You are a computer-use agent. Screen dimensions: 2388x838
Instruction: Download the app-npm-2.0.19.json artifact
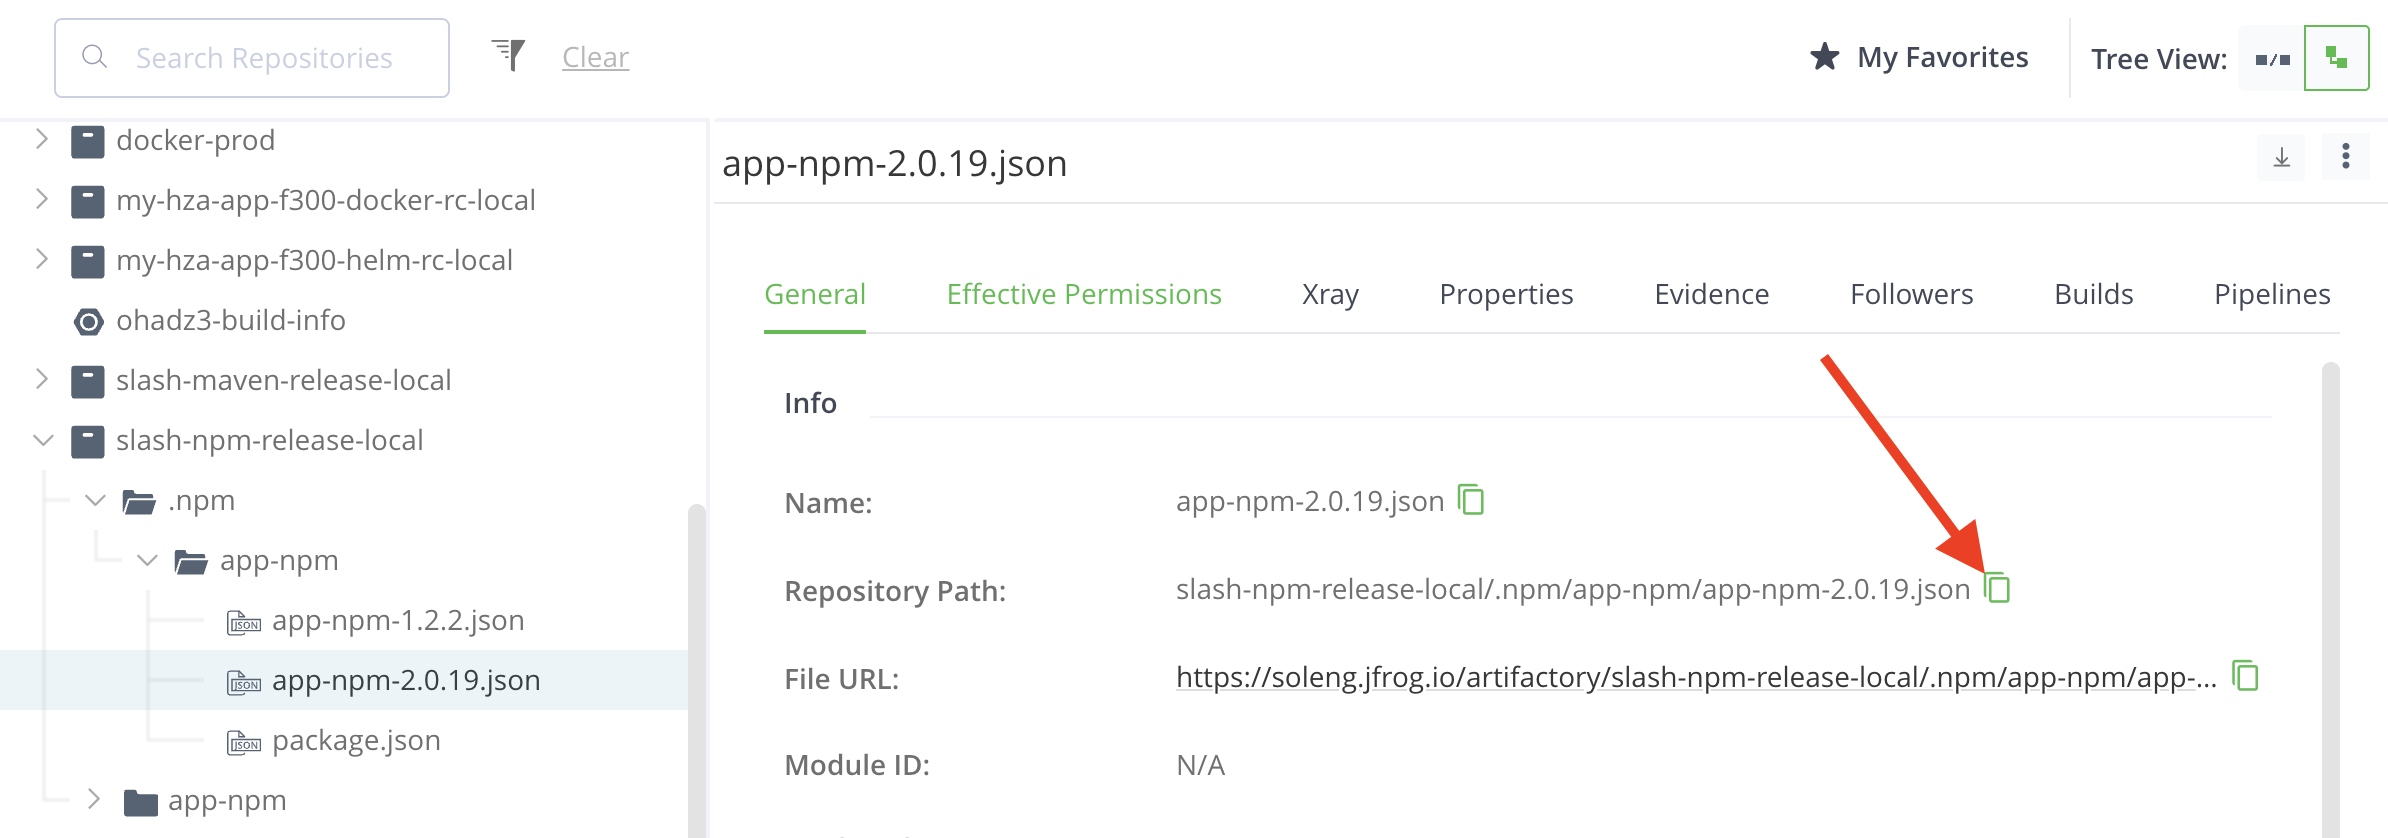pos(2281,157)
